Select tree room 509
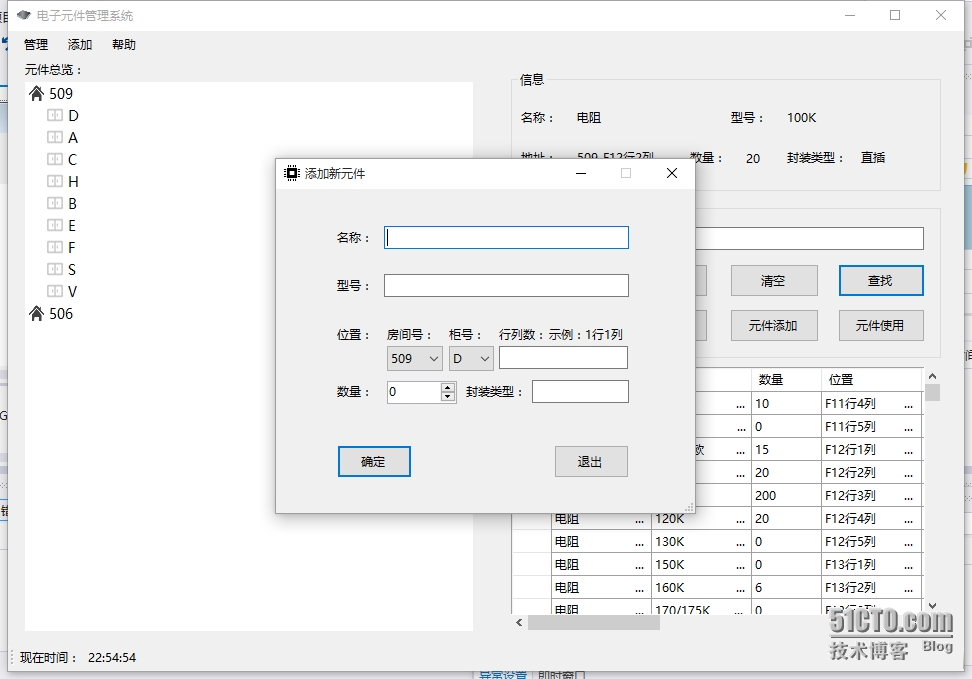The height and width of the screenshot is (679, 972). (61, 94)
